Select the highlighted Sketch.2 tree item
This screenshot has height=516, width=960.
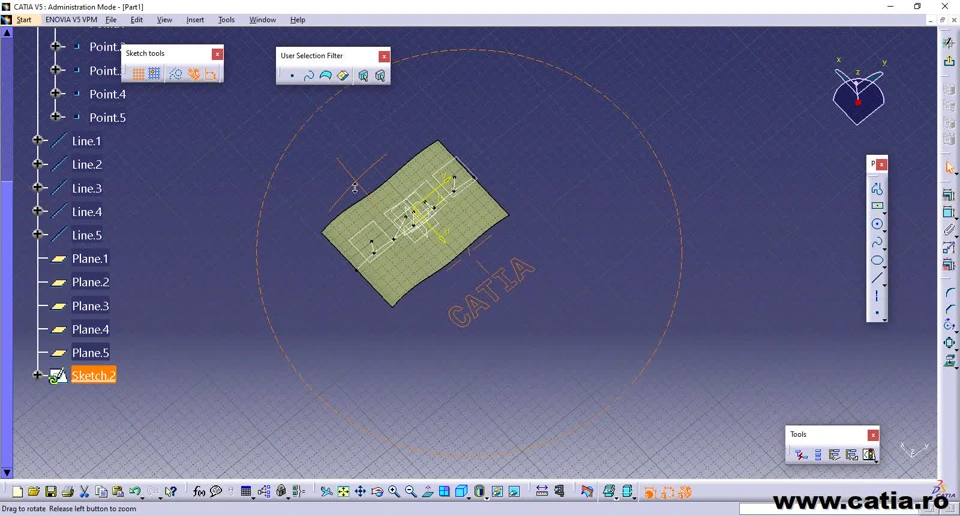point(94,376)
